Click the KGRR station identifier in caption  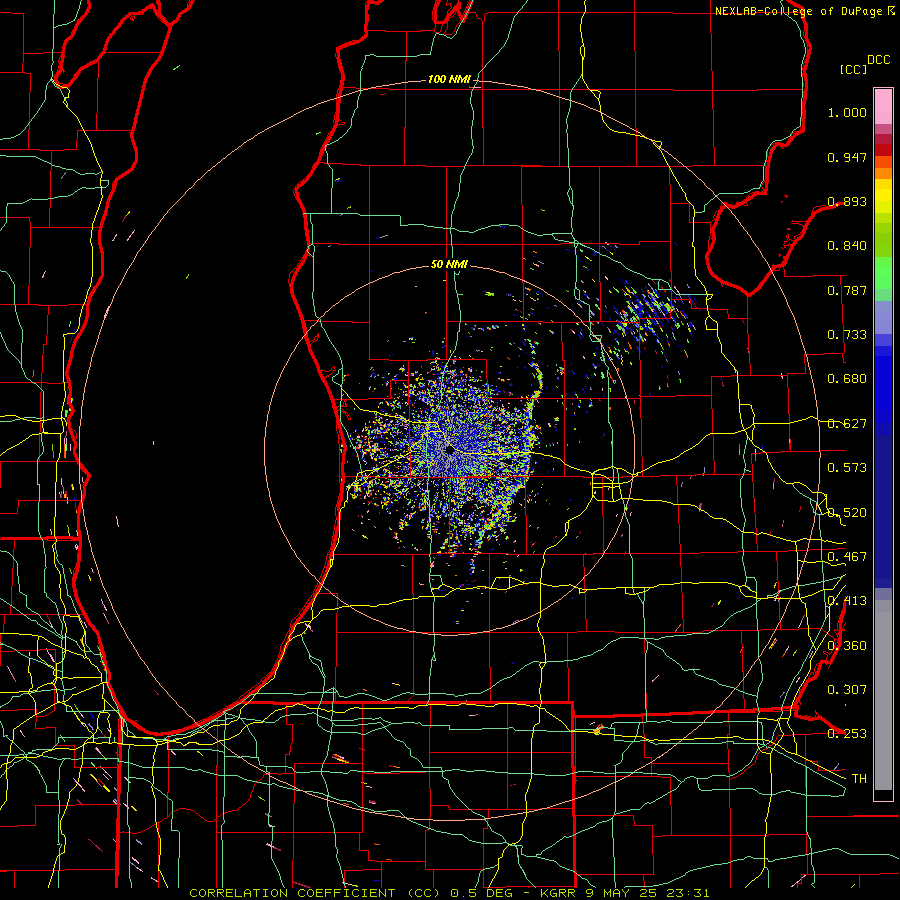[558, 893]
